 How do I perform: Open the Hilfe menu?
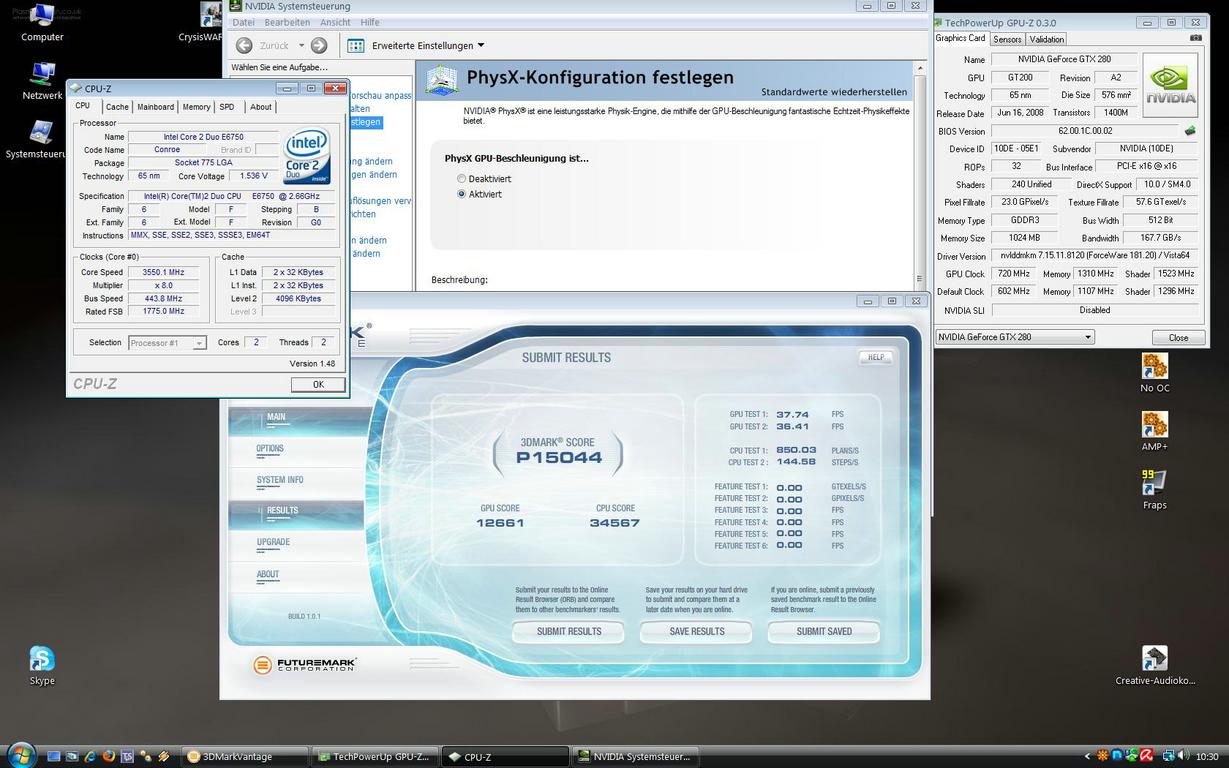click(x=370, y=22)
